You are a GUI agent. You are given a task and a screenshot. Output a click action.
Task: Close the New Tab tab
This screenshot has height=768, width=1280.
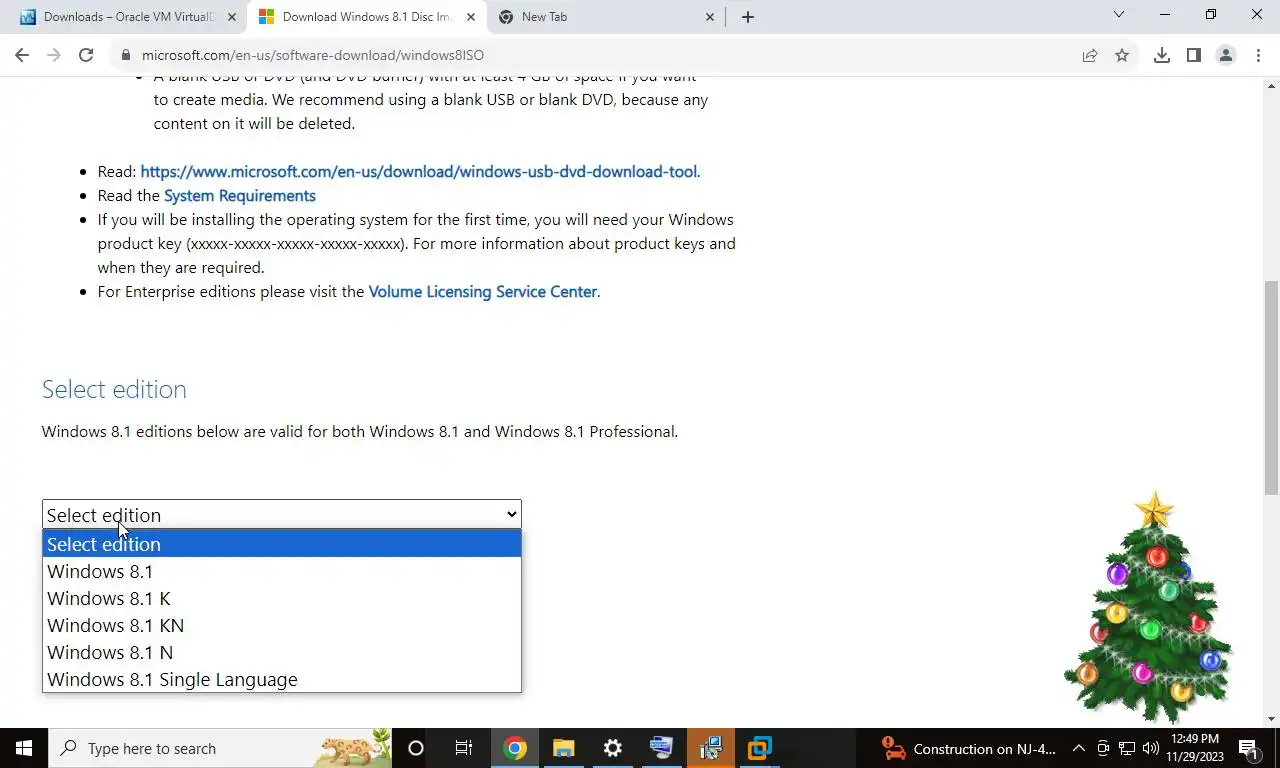(x=710, y=17)
